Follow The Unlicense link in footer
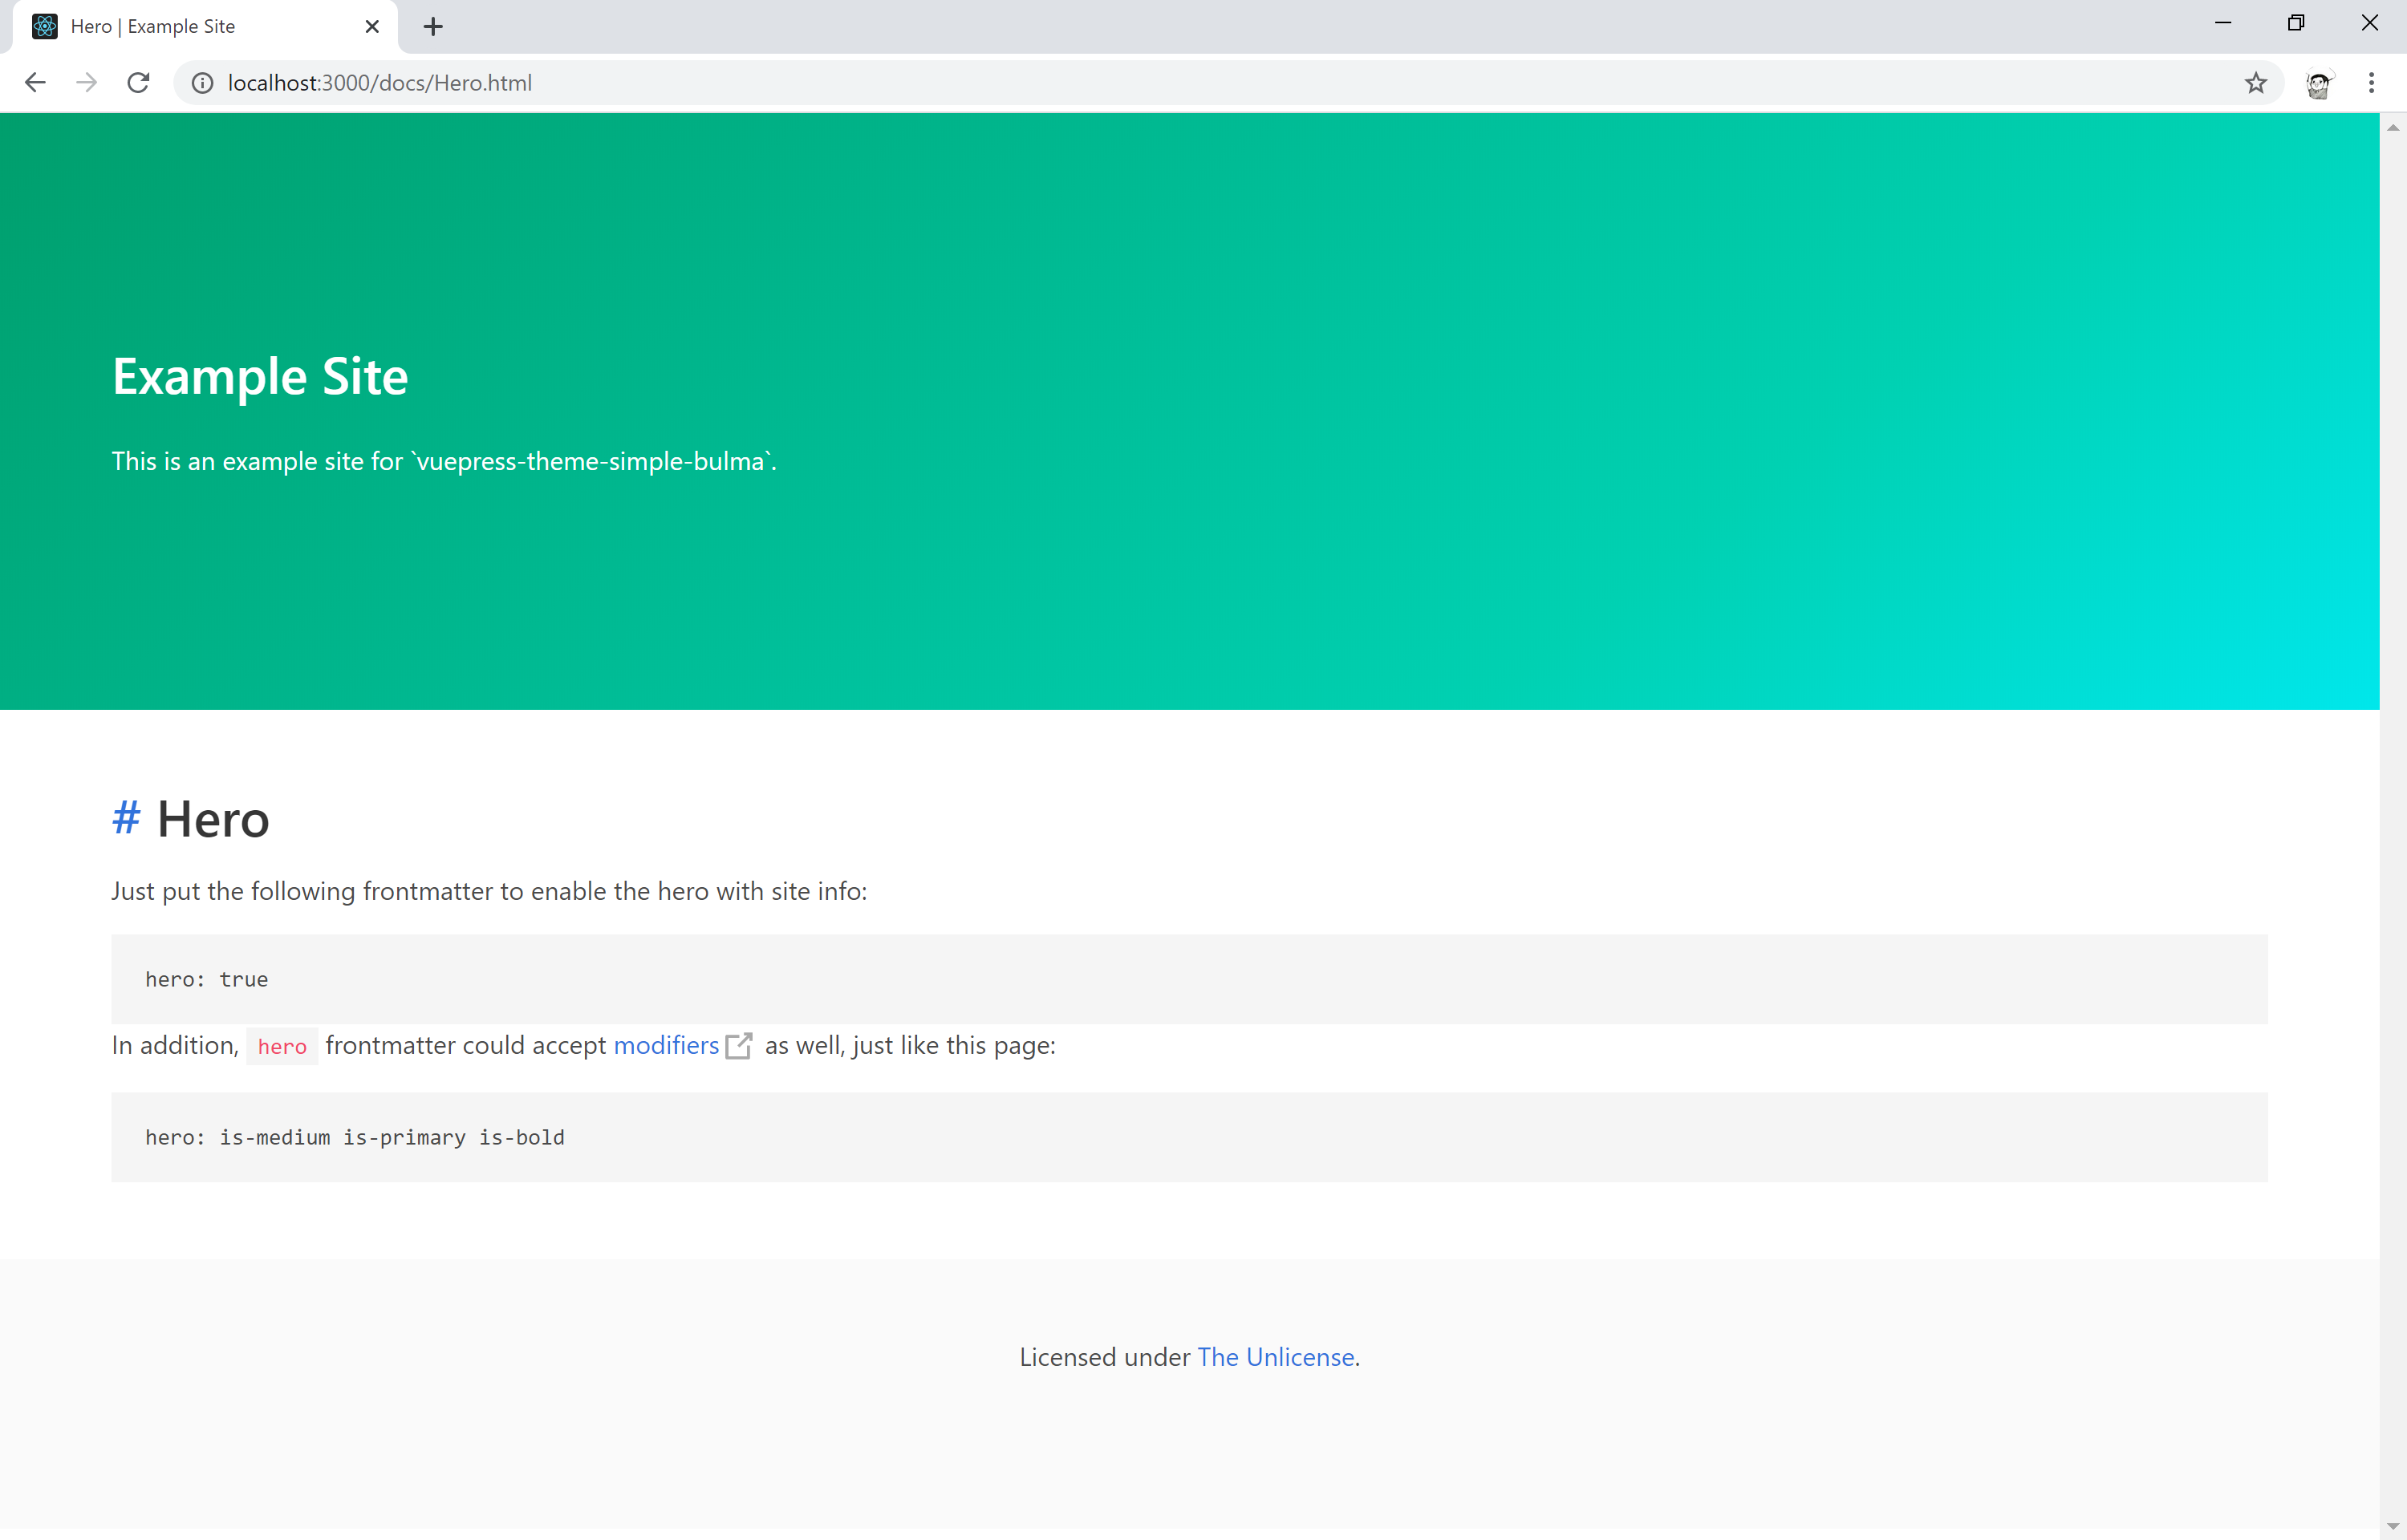This screenshot has width=2407, height=1540. click(x=1276, y=1357)
